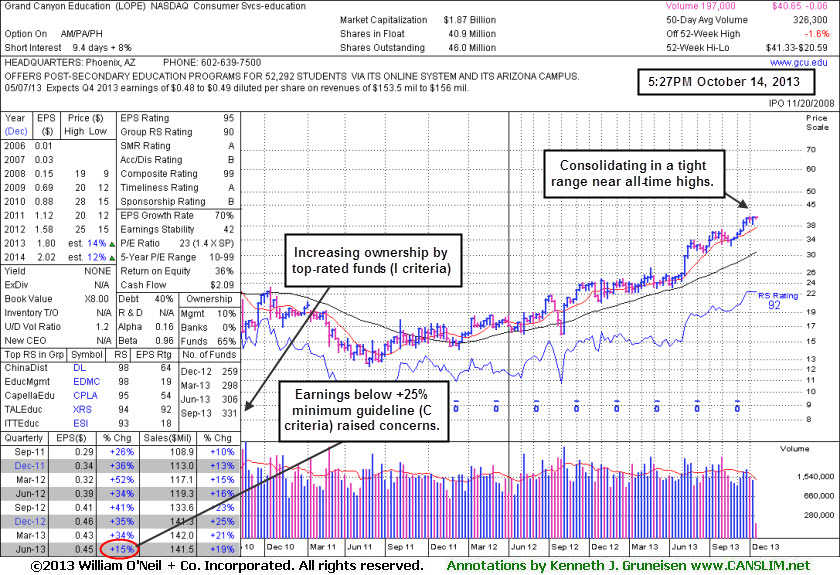Click the EPS Growth Rate 70% value
840x575 pixels.
[224, 215]
